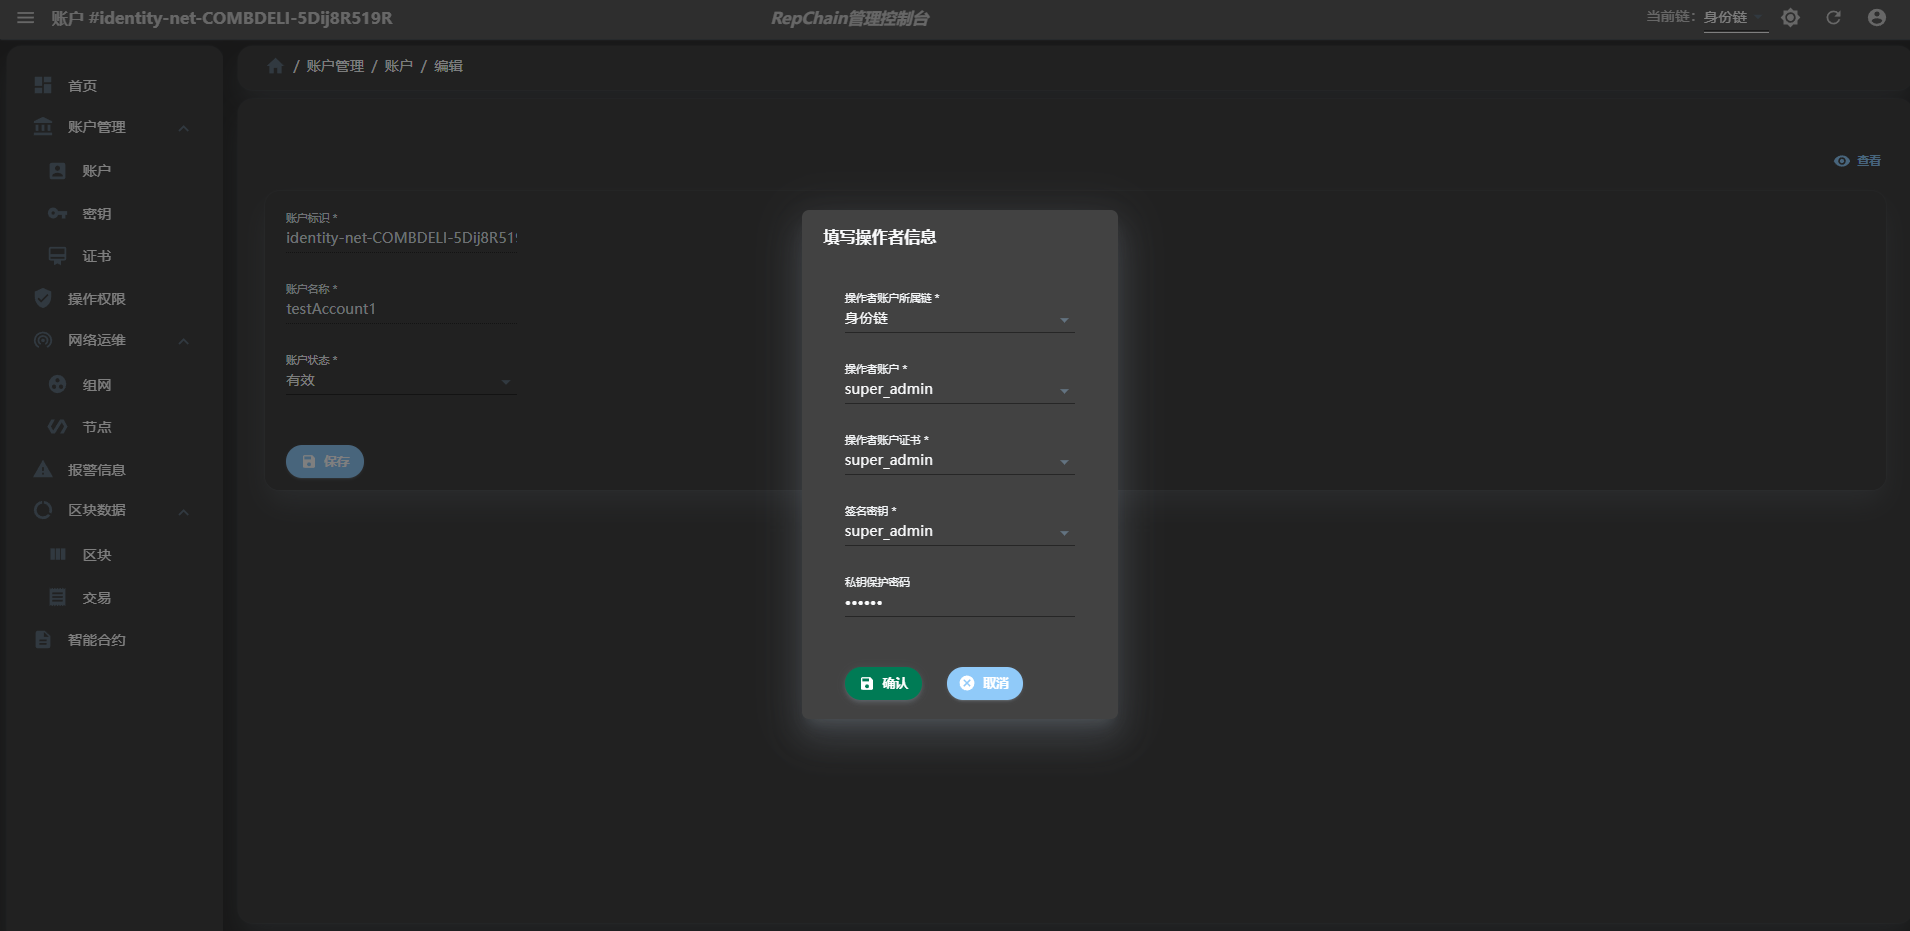The width and height of the screenshot is (1910, 931).
Task: Click the 操作权限 shield icon
Action: tap(43, 298)
